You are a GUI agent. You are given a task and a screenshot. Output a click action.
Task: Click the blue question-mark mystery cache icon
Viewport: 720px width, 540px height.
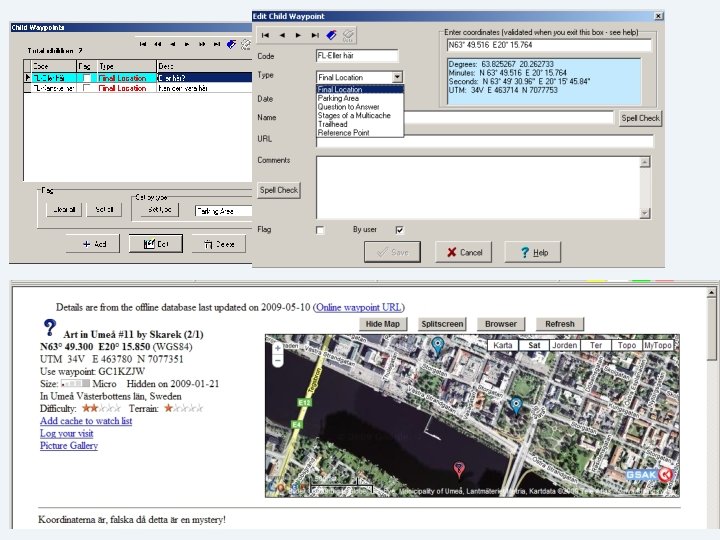[50, 328]
